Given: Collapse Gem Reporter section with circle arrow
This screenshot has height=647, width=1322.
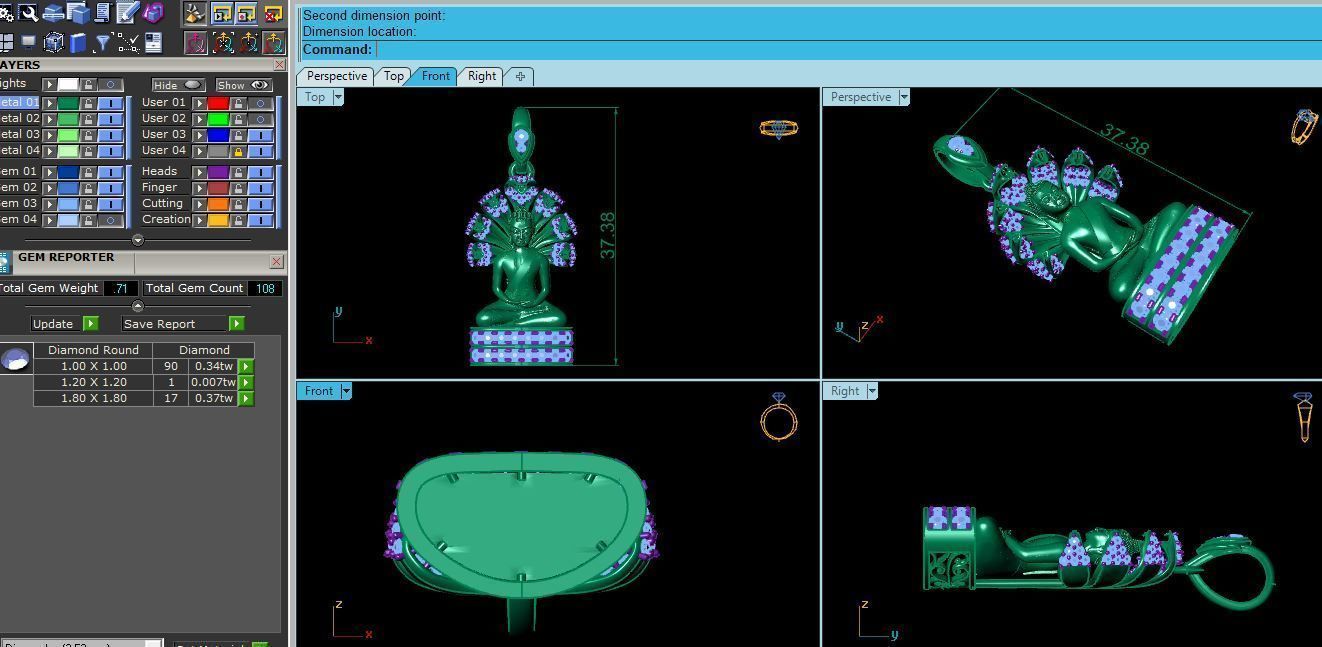Looking at the screenshot, I should [x=138, y=306].
